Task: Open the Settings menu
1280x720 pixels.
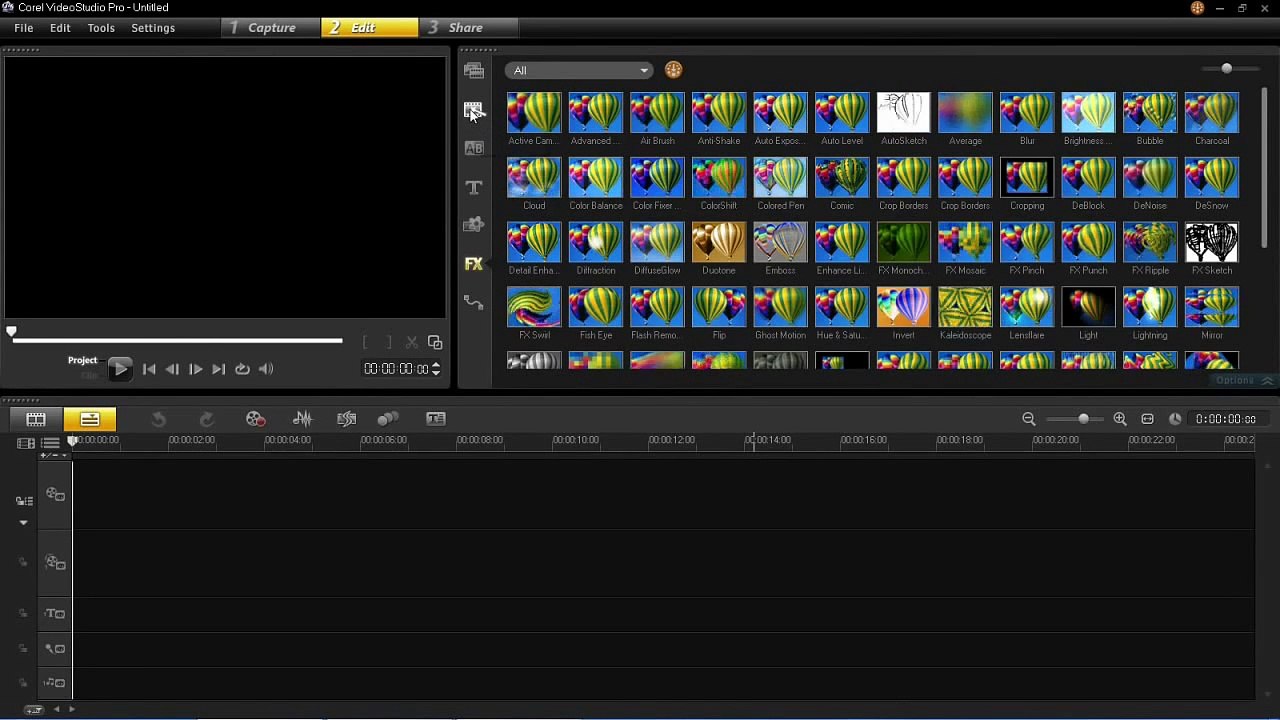Action: 153,28
